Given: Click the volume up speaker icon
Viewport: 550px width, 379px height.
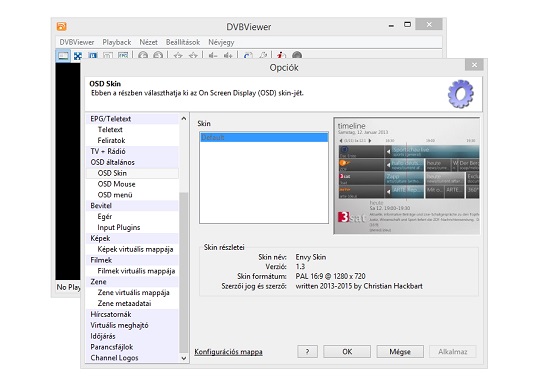Looking at the screenshot, I should pos(228,55).
